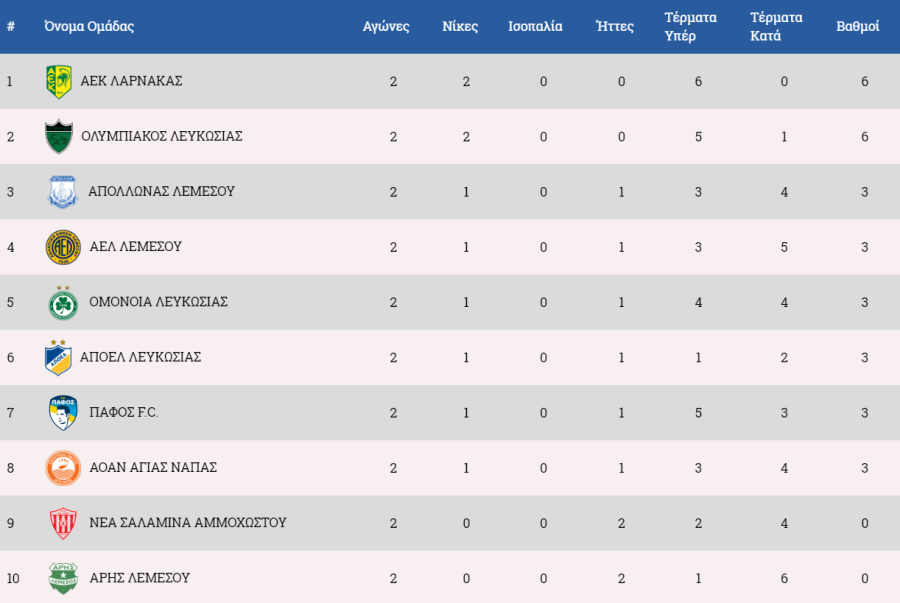Click the Νέα Σαλαμίνα red striped crest
900x603 pixels.
tap(63, 523)
